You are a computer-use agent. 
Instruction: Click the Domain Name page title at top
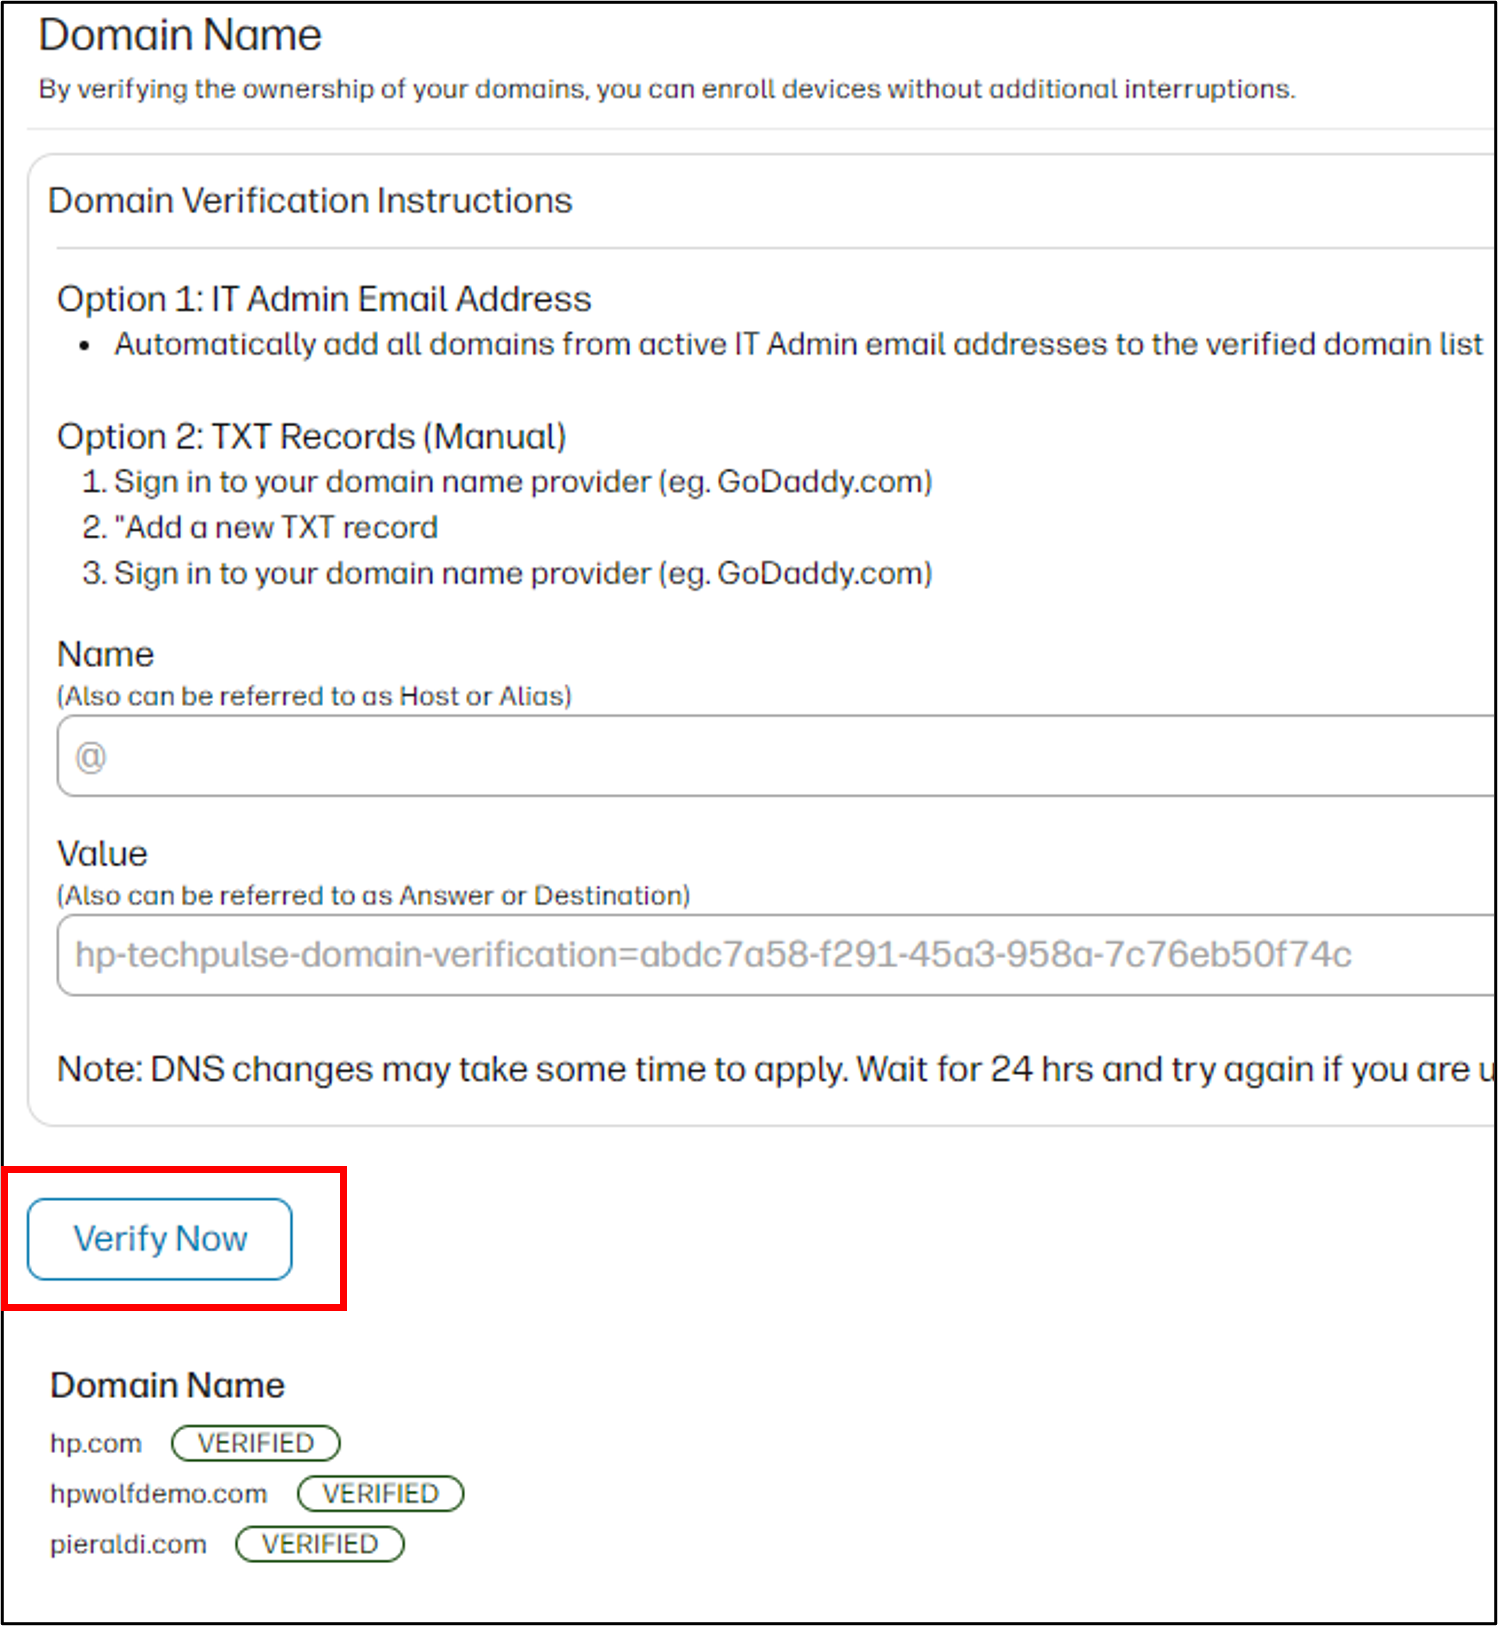[x=180, y=35]
